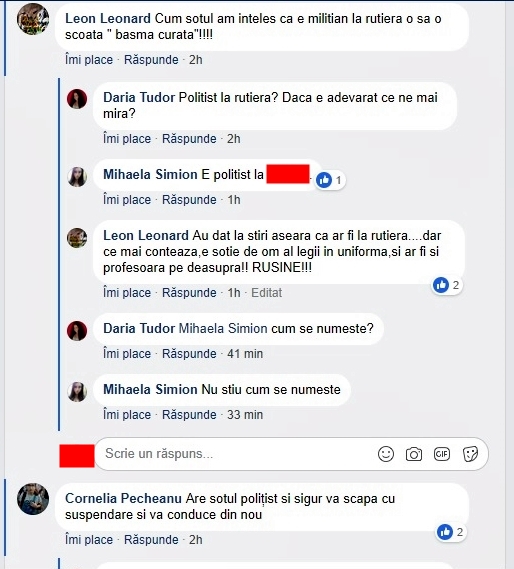Viewport: 514px width, 569px height.
Task: Attach a photo with the camera icon
Action: 413,454
